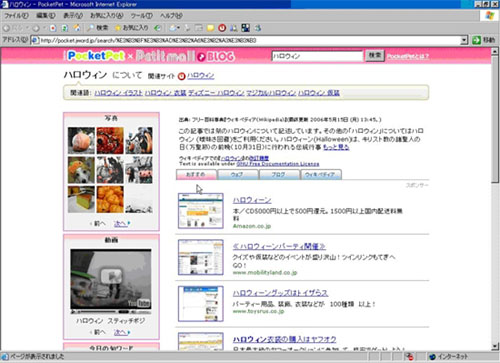500x363 pixels.
Task: Open the Amazon ハロウィーン sponsored link
Action: pos(252,200)
